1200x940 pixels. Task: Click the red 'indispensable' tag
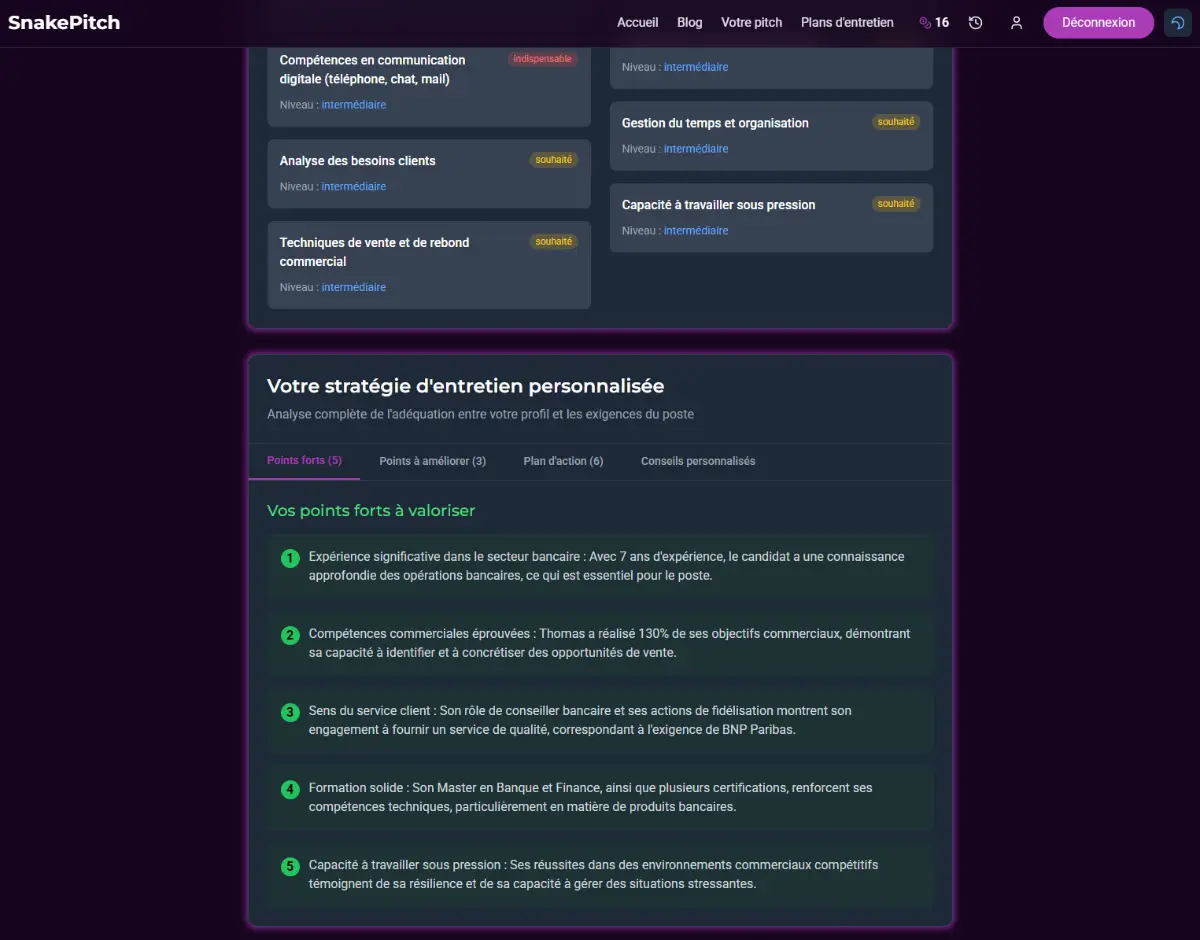pos(542,59)
